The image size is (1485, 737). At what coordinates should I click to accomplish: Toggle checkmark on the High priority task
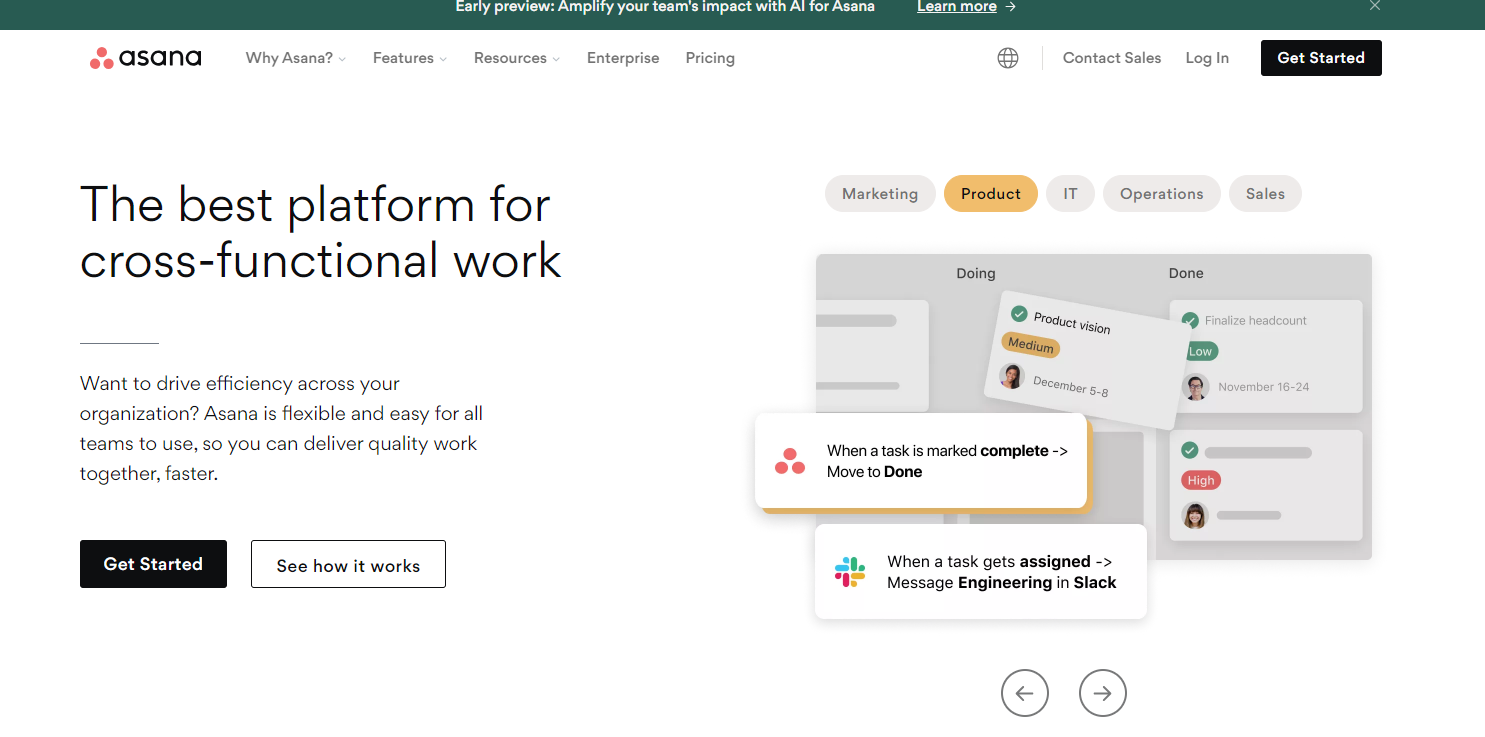click(x=1190, y=451)
